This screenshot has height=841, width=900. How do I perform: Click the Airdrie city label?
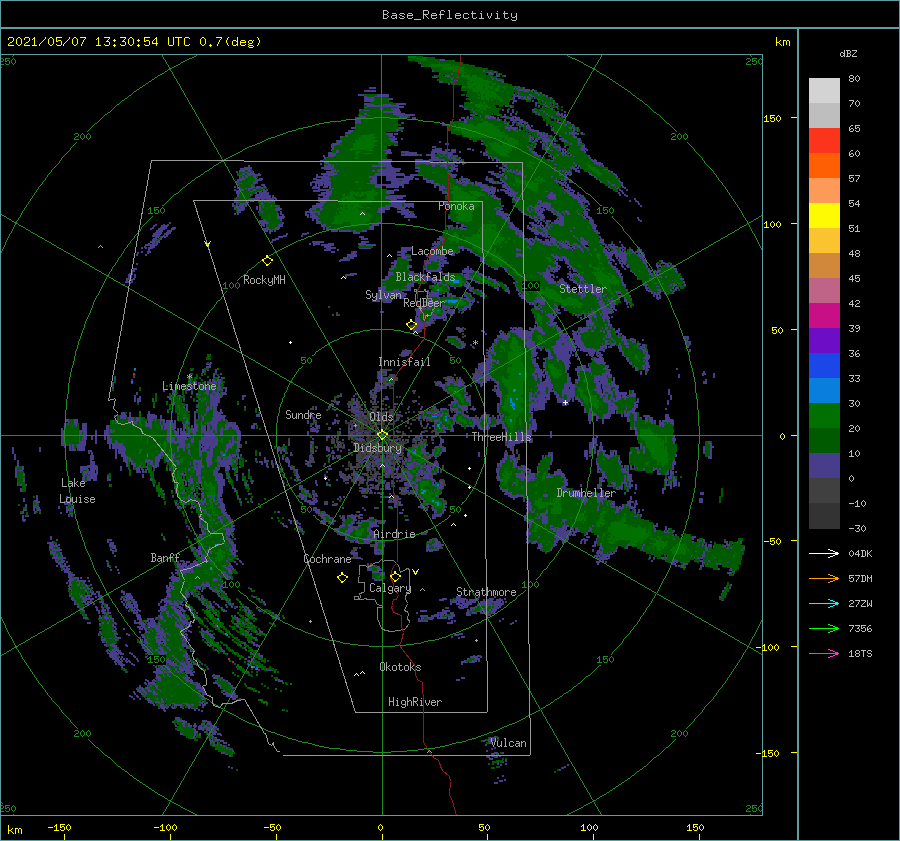[x=394, y=534]
